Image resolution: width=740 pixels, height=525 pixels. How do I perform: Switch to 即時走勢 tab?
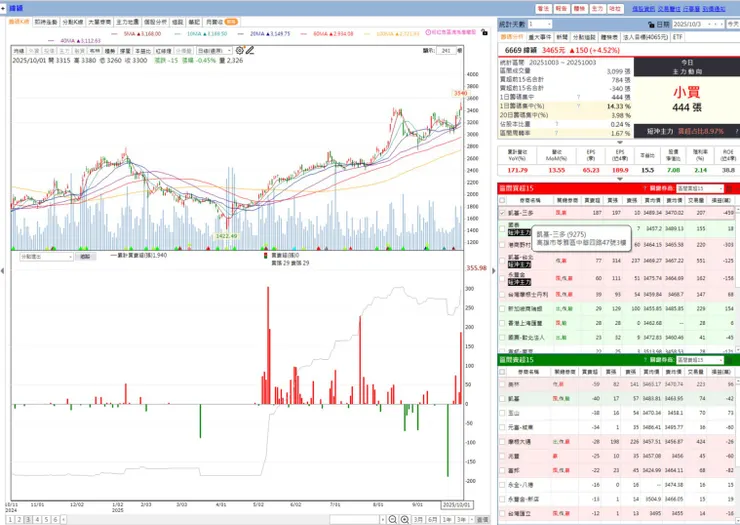coord(46,22)
